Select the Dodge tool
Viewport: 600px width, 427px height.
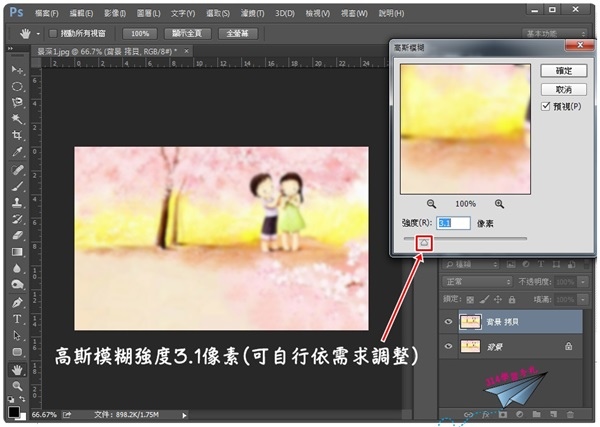tap(17, 284)
